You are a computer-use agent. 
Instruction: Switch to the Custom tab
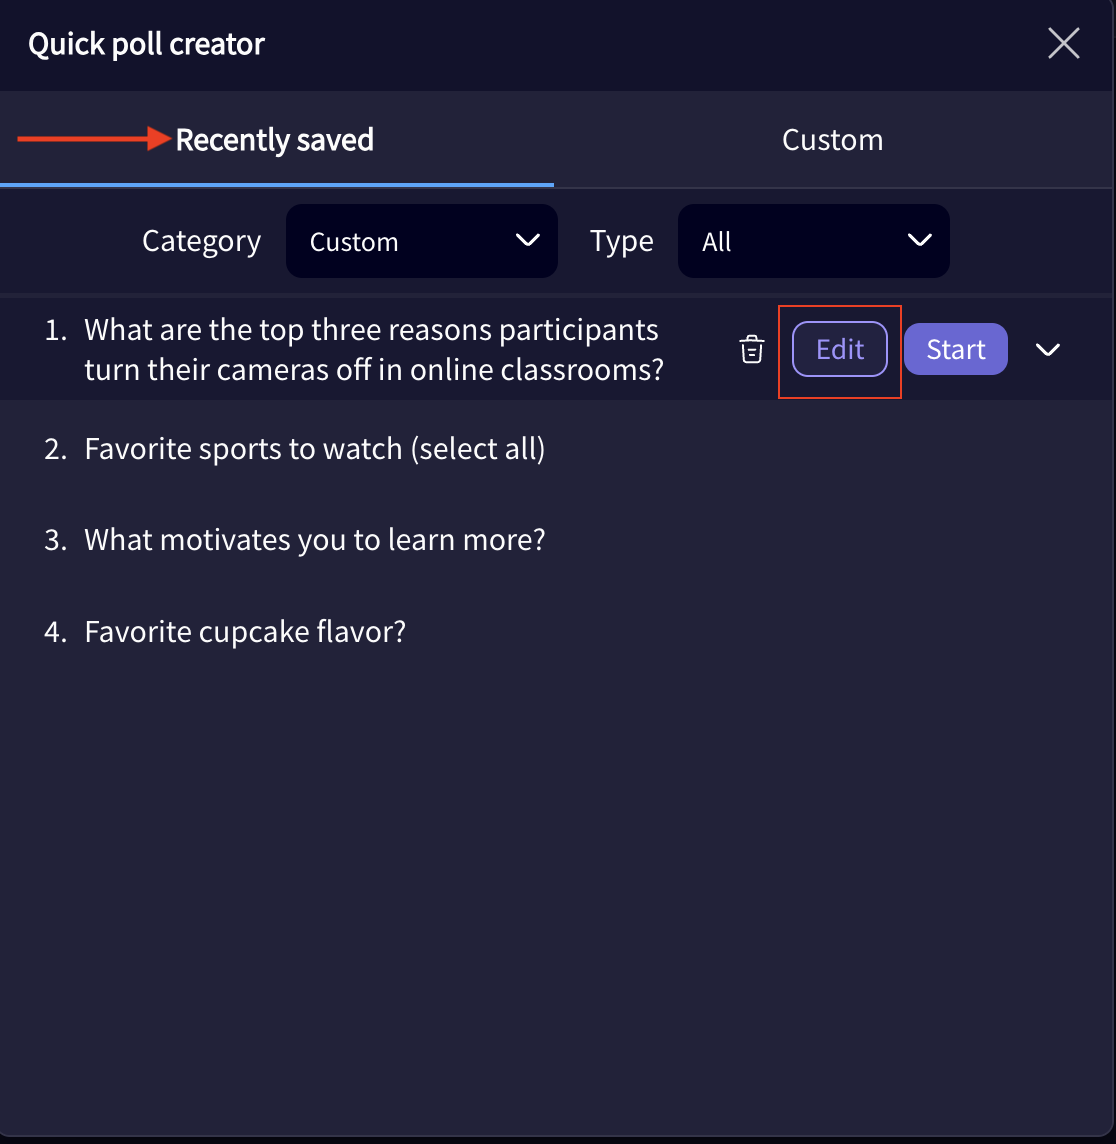coord(832,139)
